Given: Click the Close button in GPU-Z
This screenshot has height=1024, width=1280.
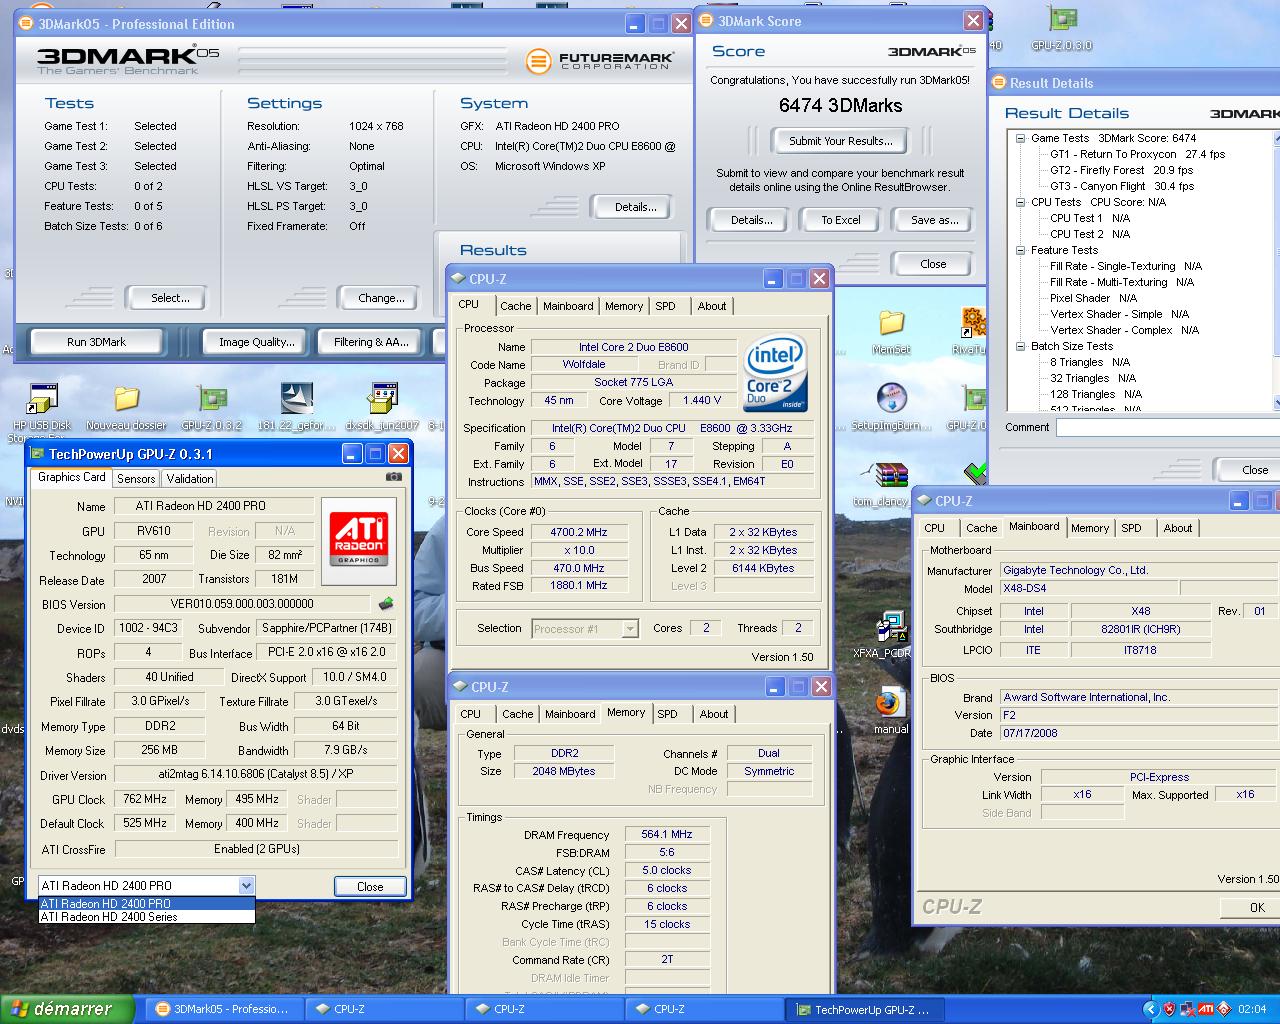Looking at the screenshot, I should pos(370,886).
